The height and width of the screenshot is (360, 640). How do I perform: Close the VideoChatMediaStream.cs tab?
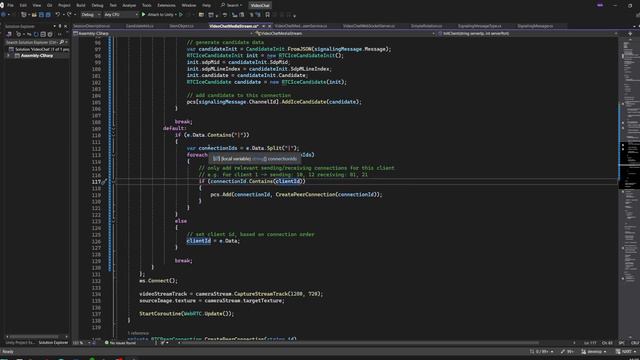pos(269,26)
